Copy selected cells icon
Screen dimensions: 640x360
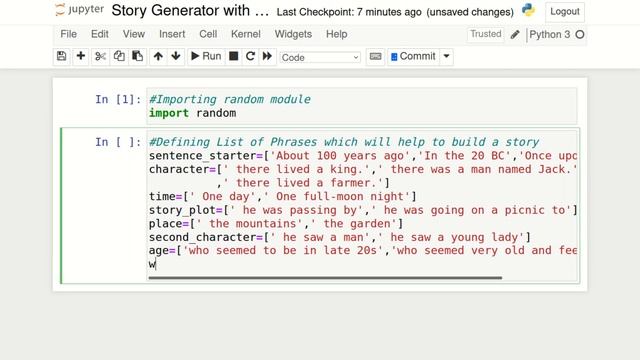119,56
